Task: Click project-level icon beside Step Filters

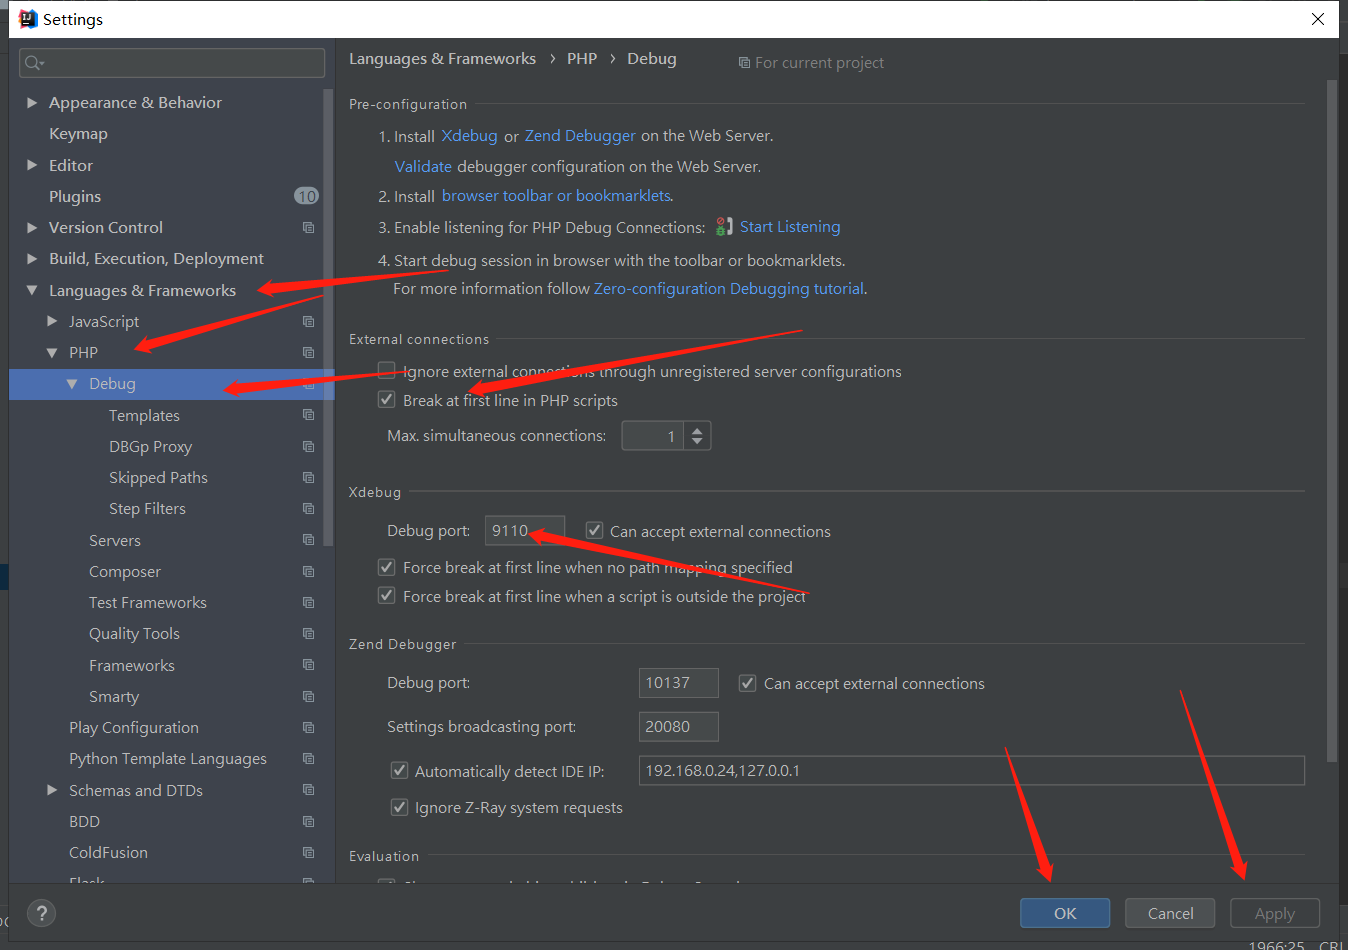Action: [x=308, y=509]
